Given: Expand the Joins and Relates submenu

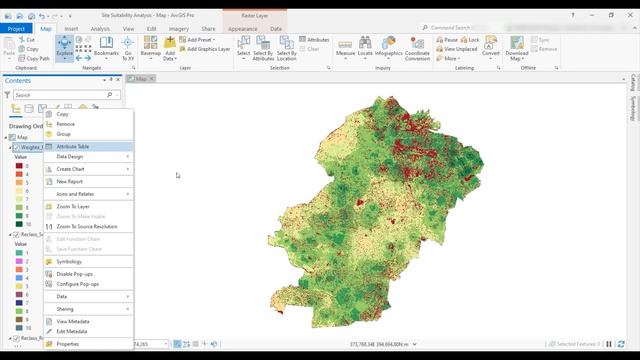Looking at the screenshot, I should coord(88,194).
